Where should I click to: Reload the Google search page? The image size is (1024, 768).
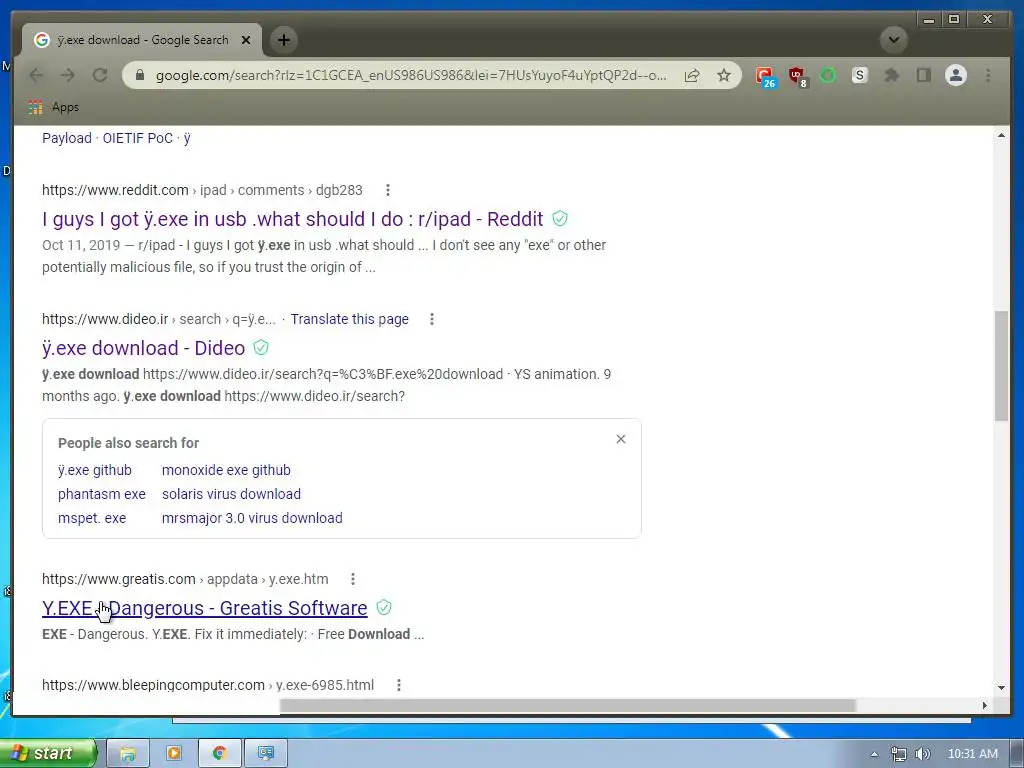pyautogui.click(x=100, y=76)
